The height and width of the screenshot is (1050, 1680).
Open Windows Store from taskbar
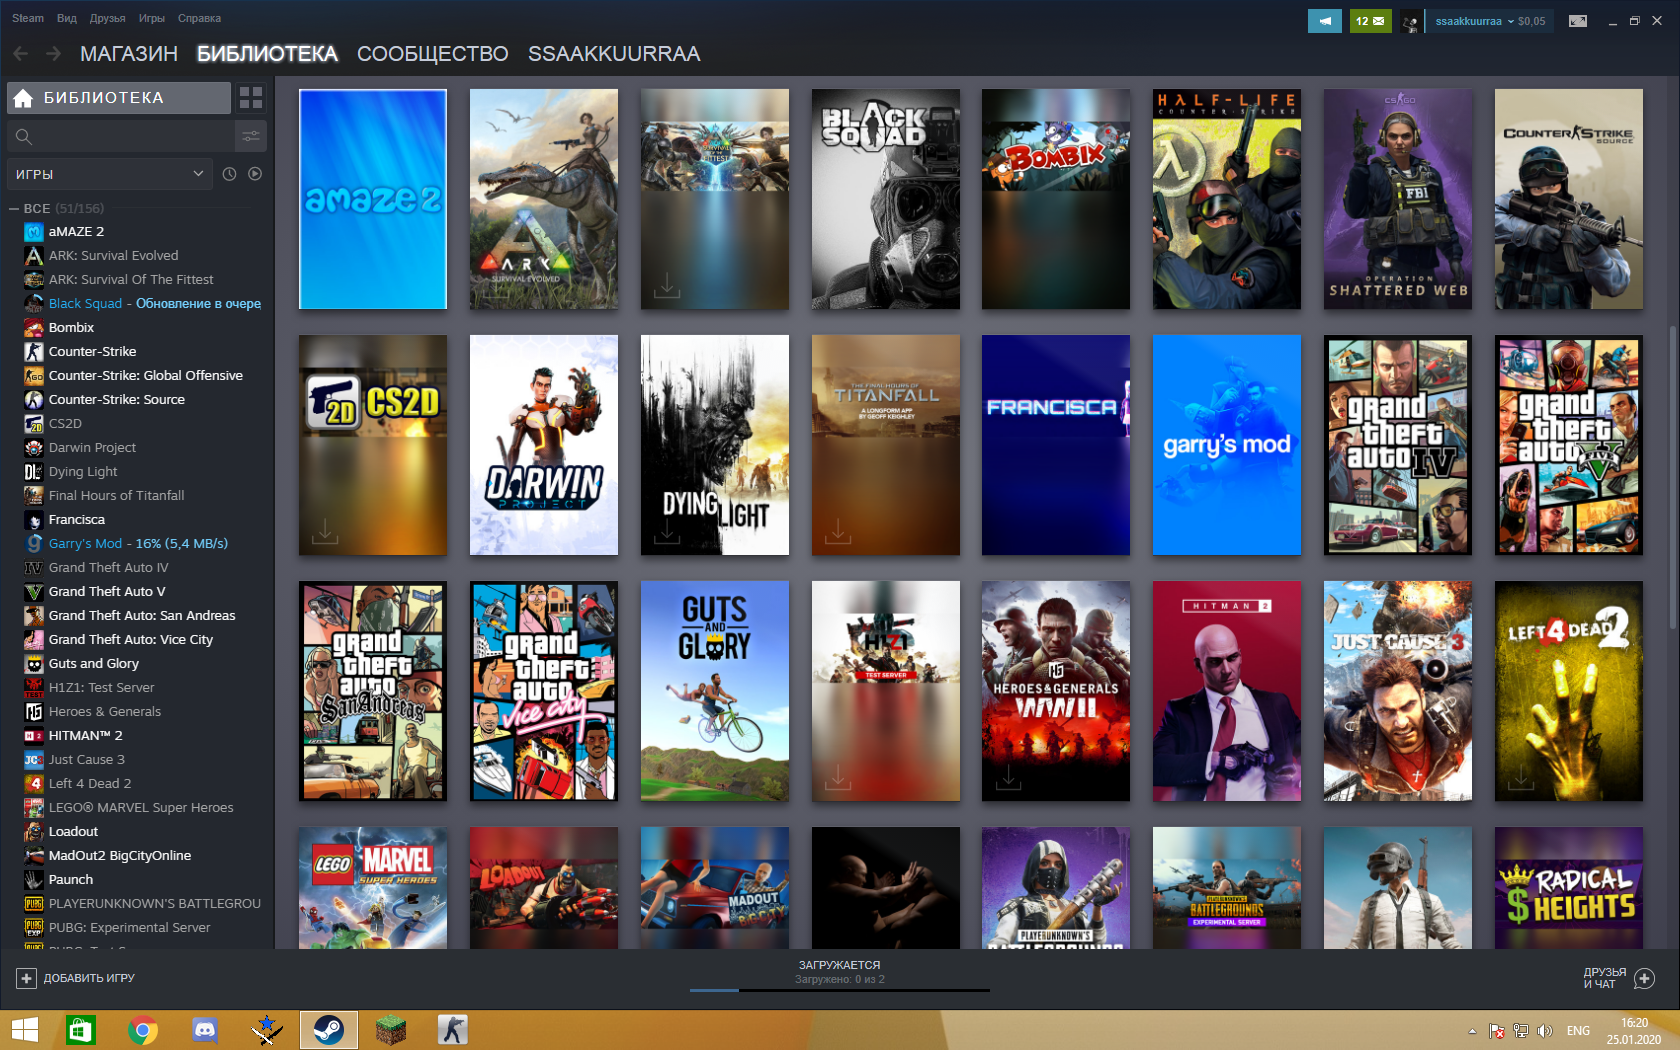[80, 1030]
